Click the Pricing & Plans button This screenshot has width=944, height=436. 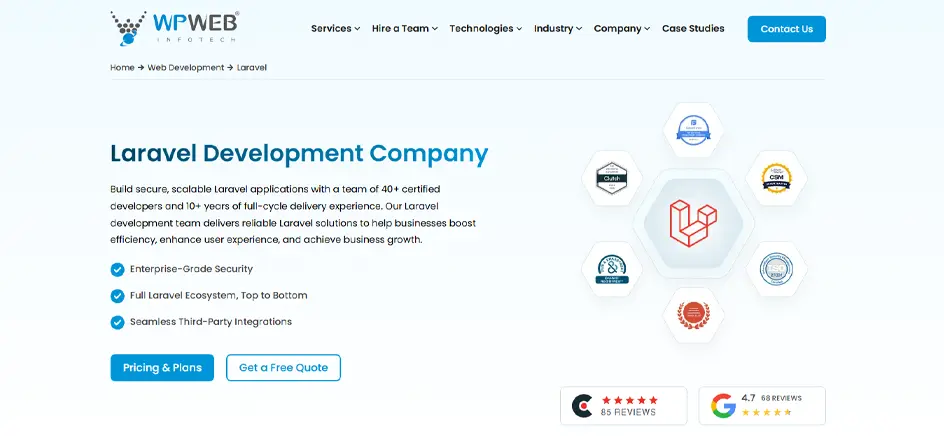click(x=162, y=367)
